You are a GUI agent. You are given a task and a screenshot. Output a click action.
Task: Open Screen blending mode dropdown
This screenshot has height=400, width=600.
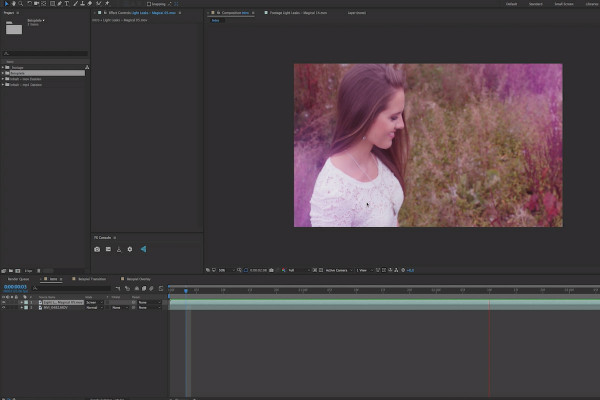[94, 302]
